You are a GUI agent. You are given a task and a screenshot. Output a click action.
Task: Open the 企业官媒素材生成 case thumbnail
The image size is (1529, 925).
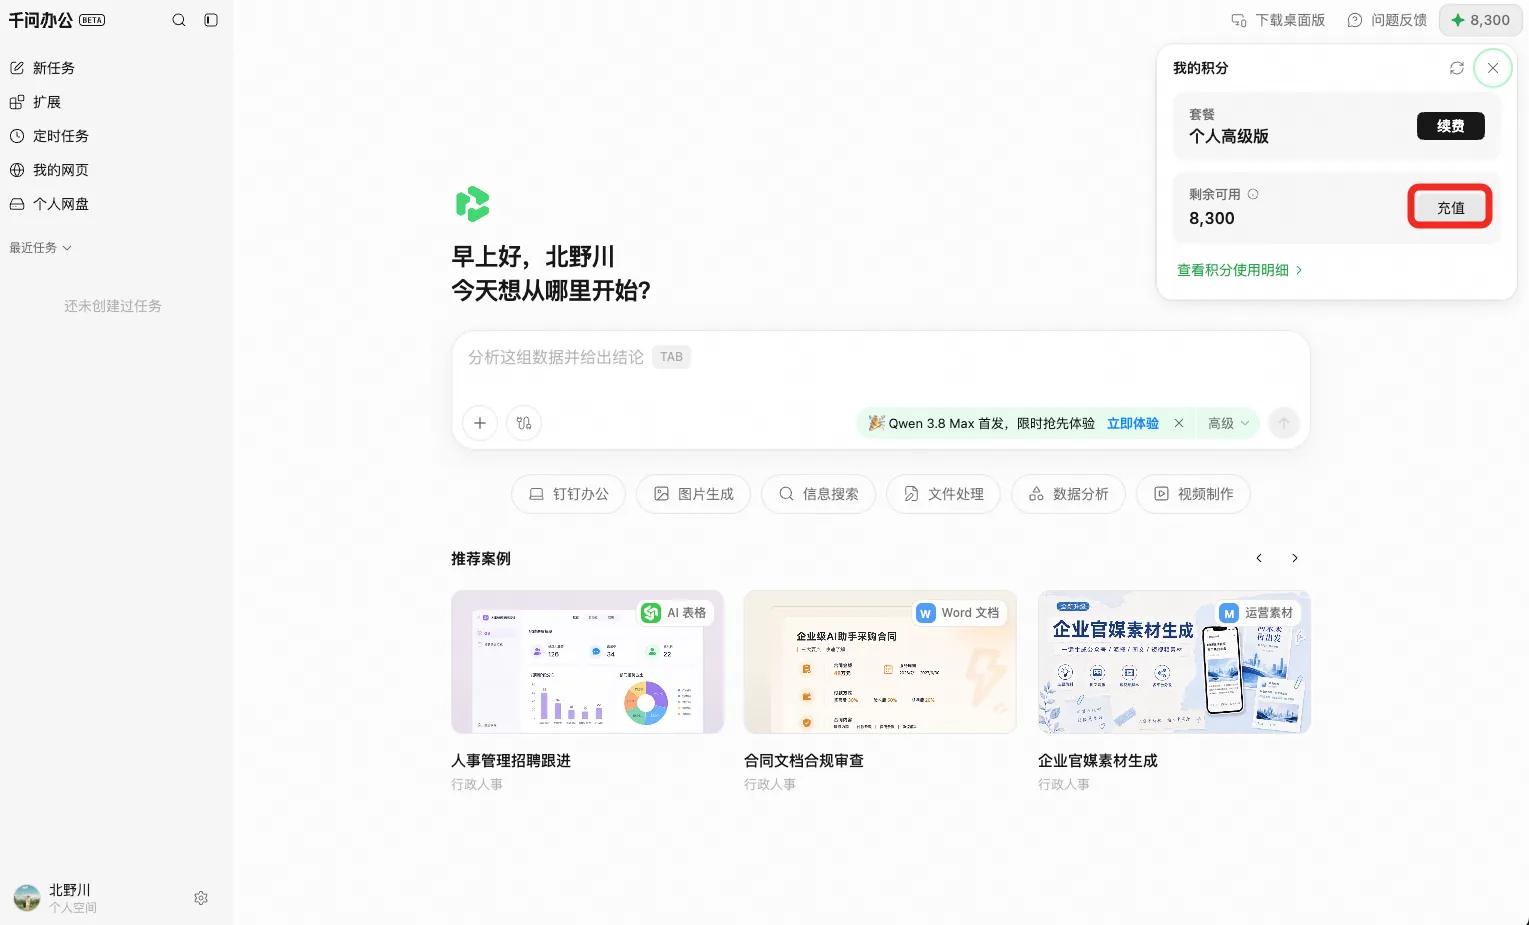pos(1174,662)
